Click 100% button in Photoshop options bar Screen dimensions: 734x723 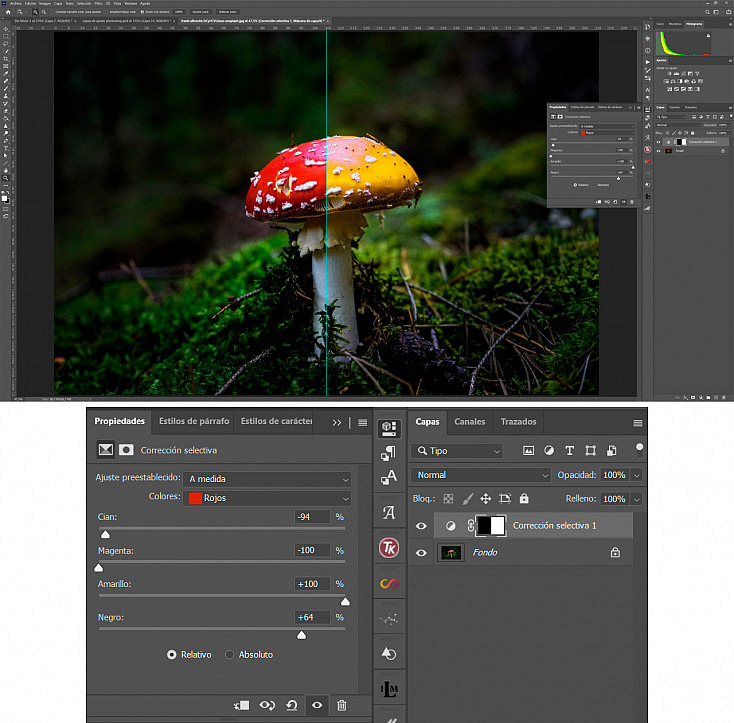(179, 12)
